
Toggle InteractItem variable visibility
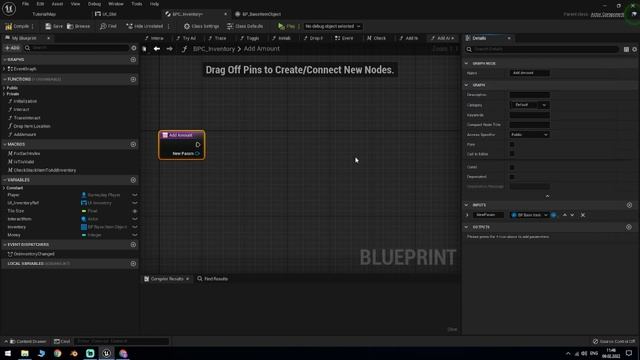point(135,219)
